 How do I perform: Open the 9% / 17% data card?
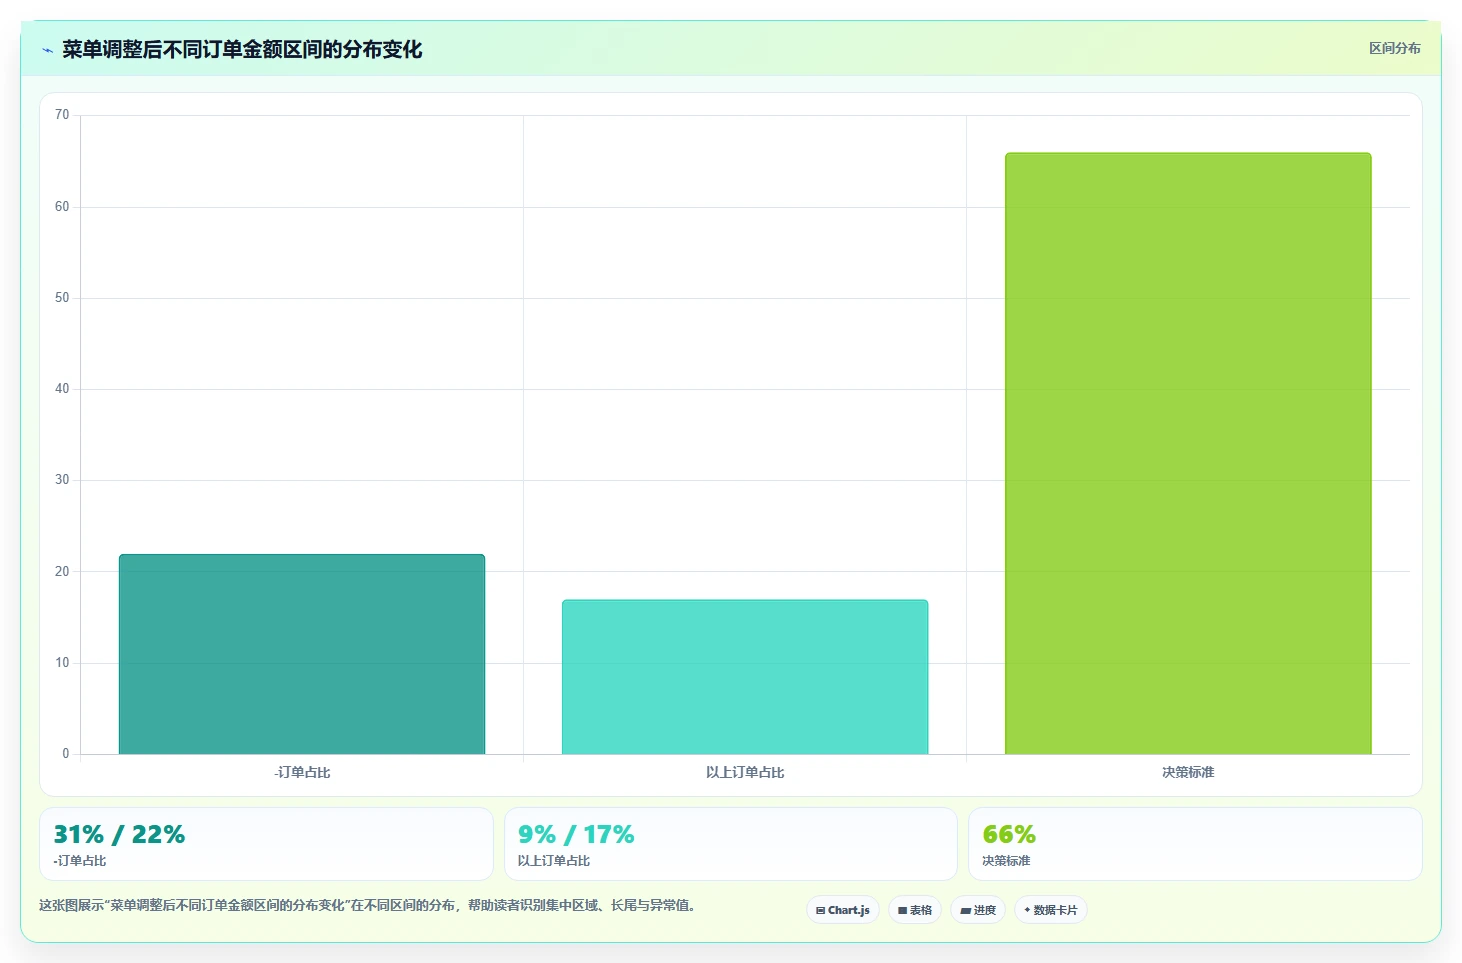(x=730, y=844)
